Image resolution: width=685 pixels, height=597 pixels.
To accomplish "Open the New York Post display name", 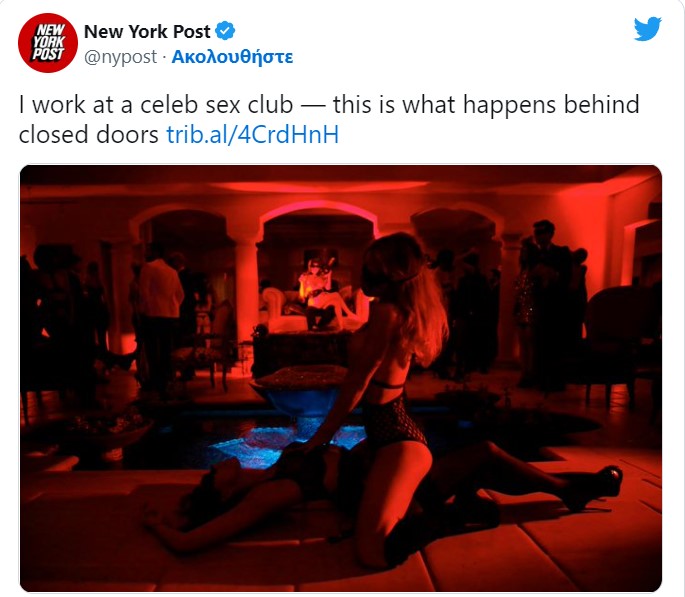I will [147, 31].
